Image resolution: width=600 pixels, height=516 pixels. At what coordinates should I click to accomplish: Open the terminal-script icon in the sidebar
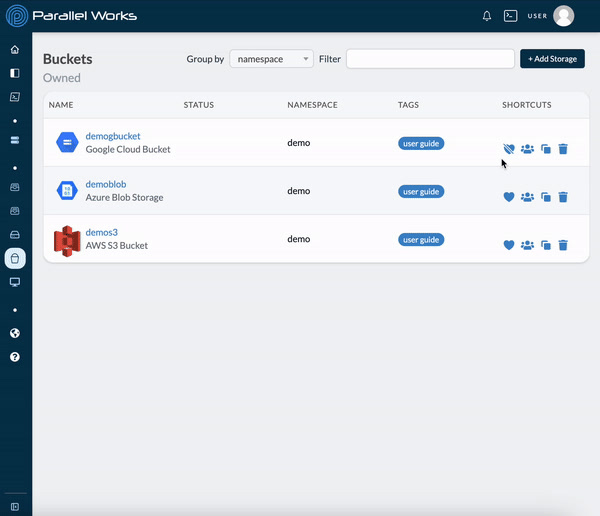coord(15,97)
